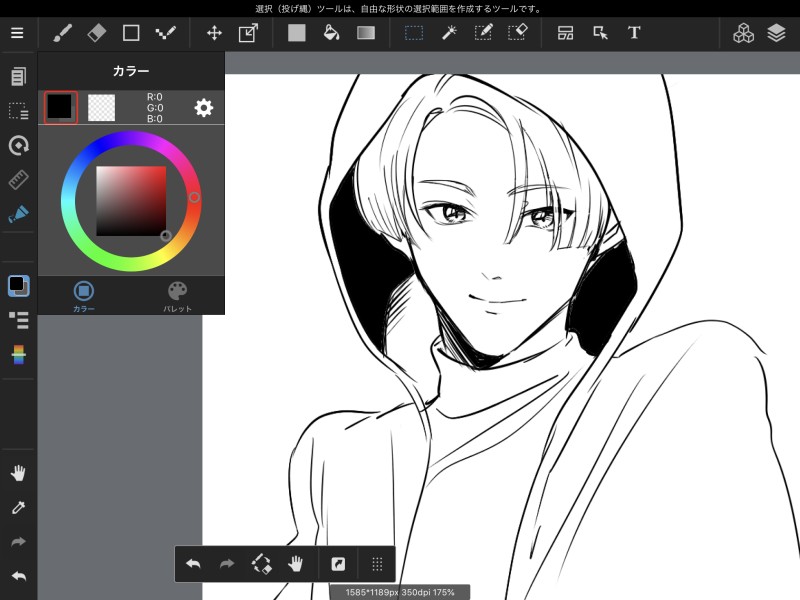Viewport: 800px width, 600px height.
Task: Open color settings gear
Action: point(204,108)
